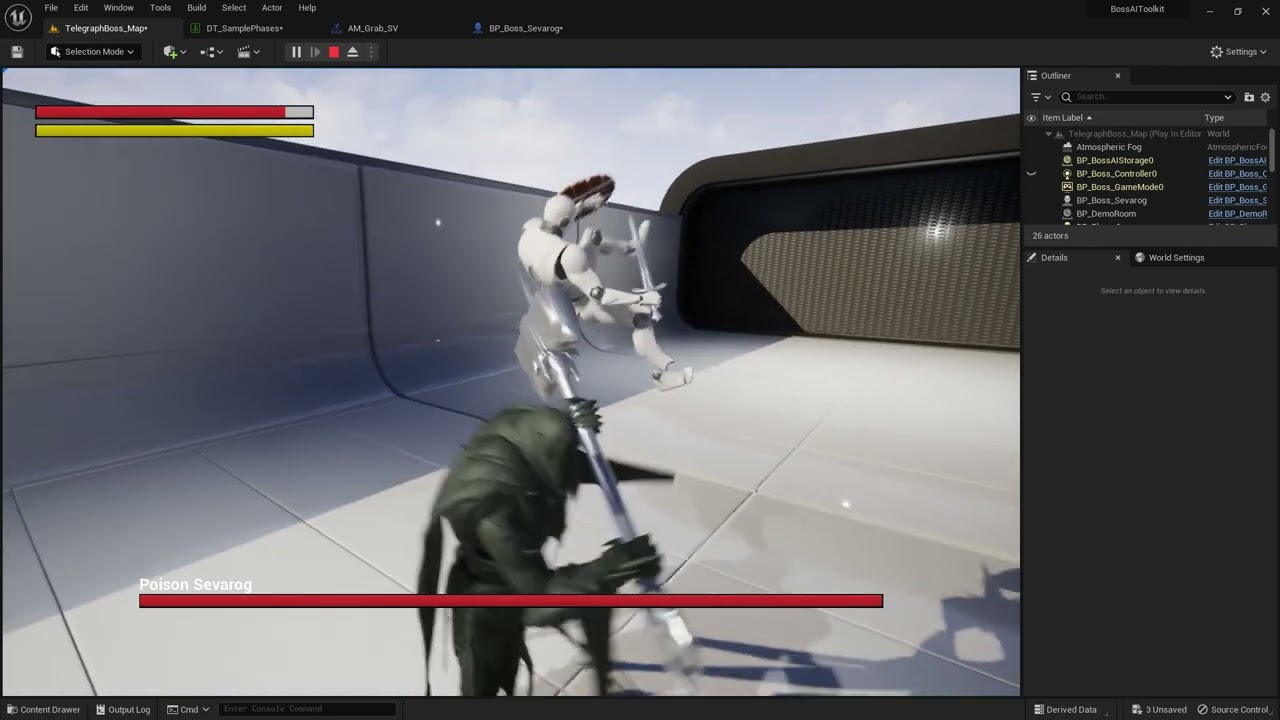The image size is (1280, 720).
Task: Eject from the player controller
Action: [x=353, y=52]
